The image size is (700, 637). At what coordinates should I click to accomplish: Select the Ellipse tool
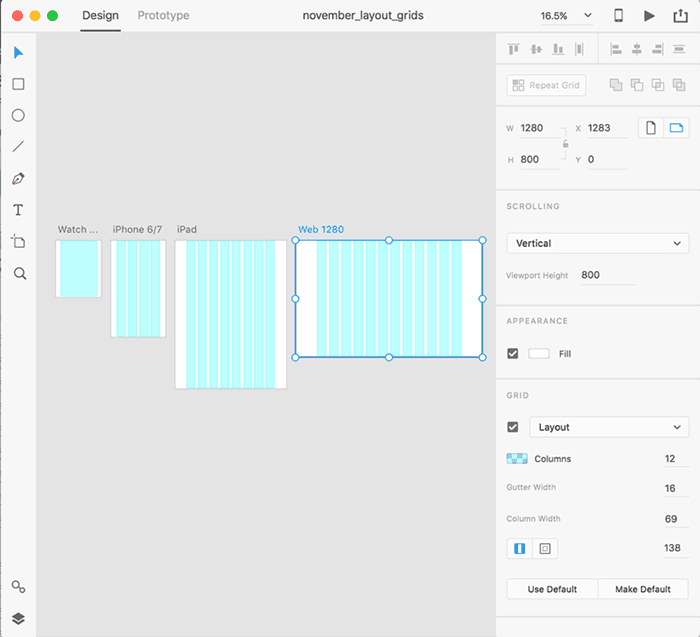click(18, 116)
